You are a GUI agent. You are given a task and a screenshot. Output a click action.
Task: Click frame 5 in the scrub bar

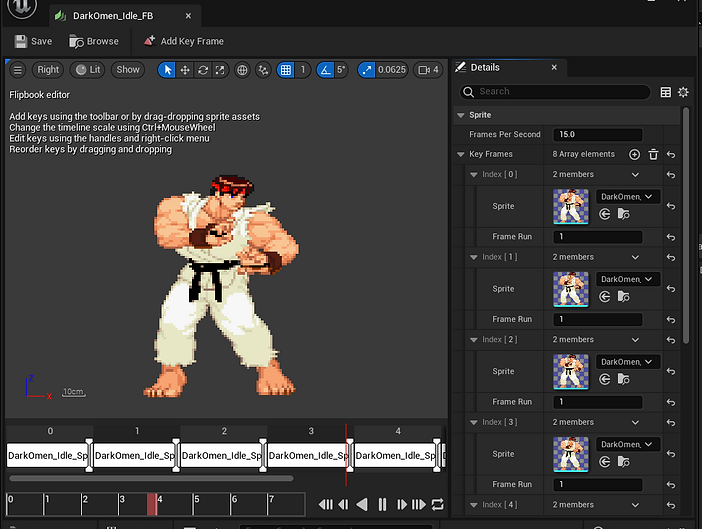point(210,504)
